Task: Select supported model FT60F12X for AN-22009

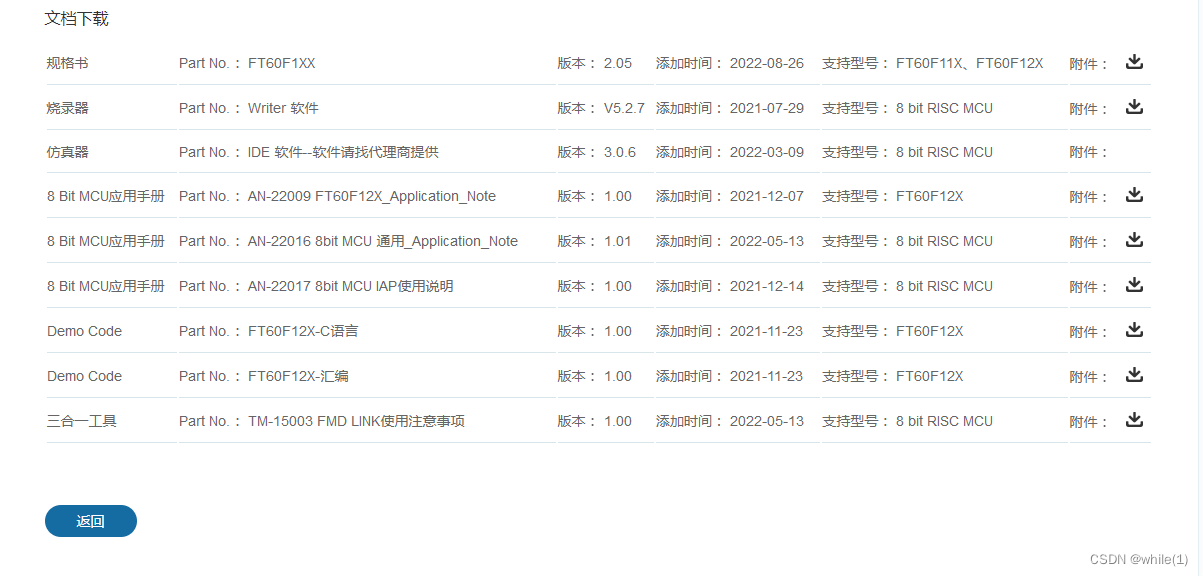Action: pos(929,196)
